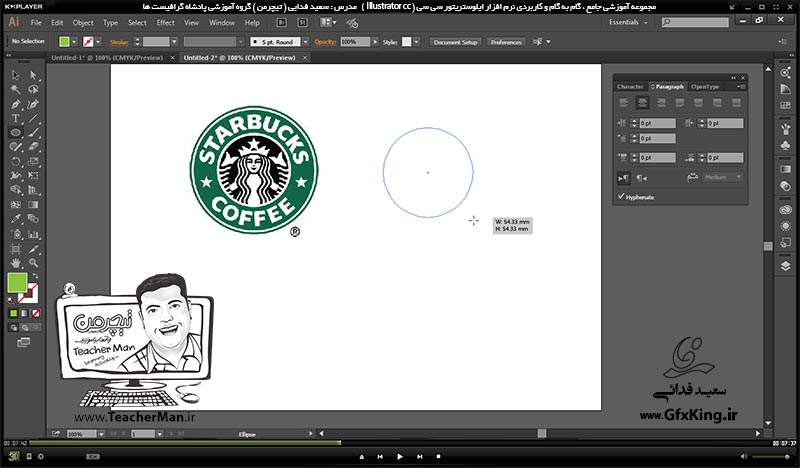
Task: Select the Direct Selection (white arrow) tool
Action: (33, 75)
